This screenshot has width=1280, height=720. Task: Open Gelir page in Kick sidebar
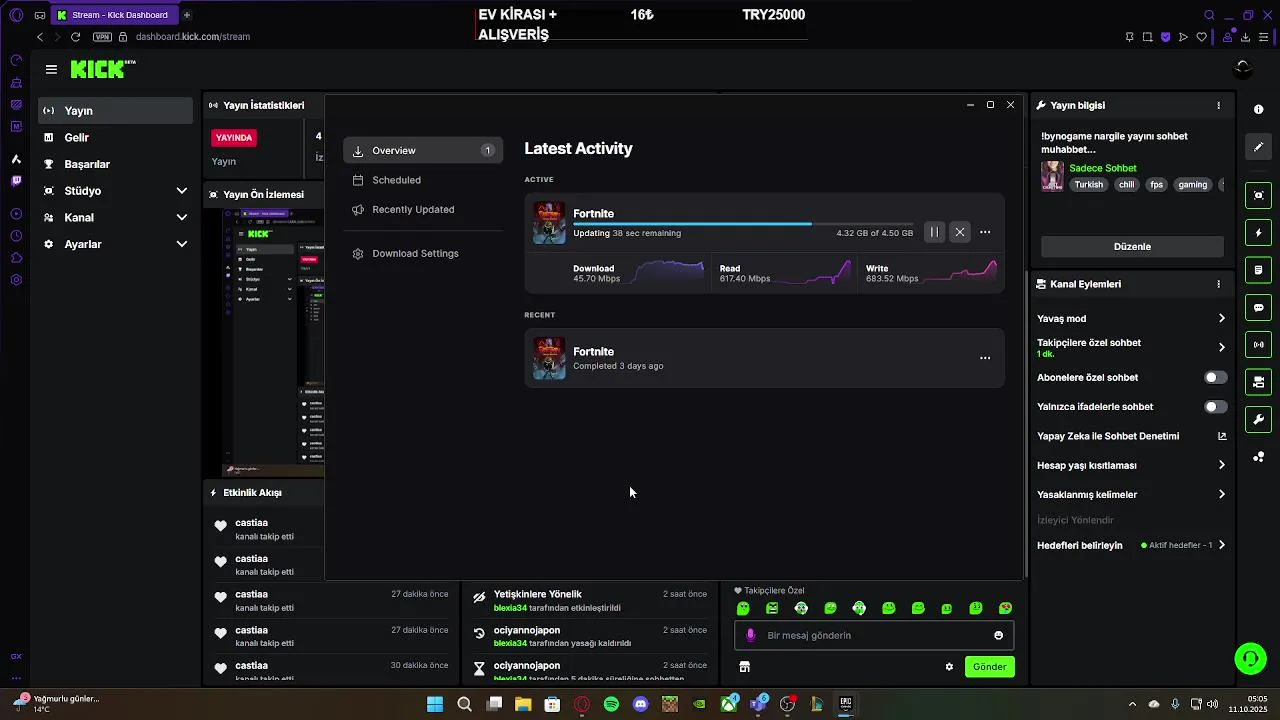(115, 137)
